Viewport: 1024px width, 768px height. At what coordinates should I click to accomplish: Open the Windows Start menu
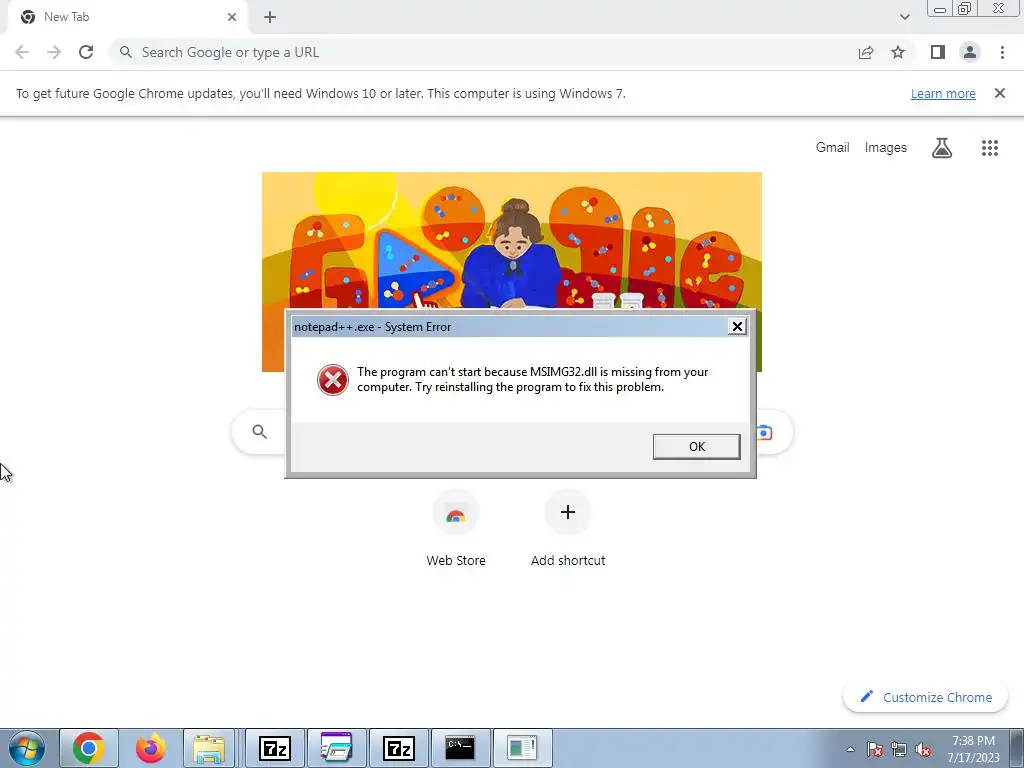tap(27, 748)
